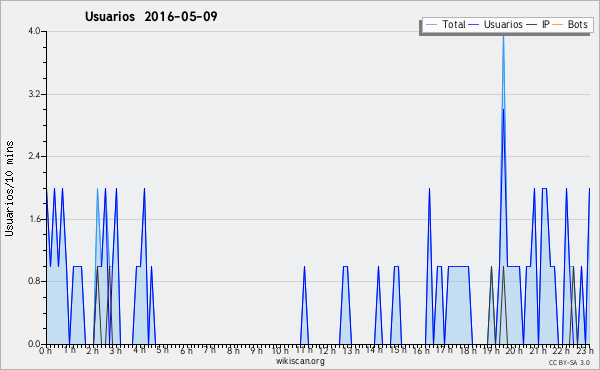The height and width of the screenshot is (370, 600).
Task: Click the 3.2 y-axis value
Action: click(34, 94)
